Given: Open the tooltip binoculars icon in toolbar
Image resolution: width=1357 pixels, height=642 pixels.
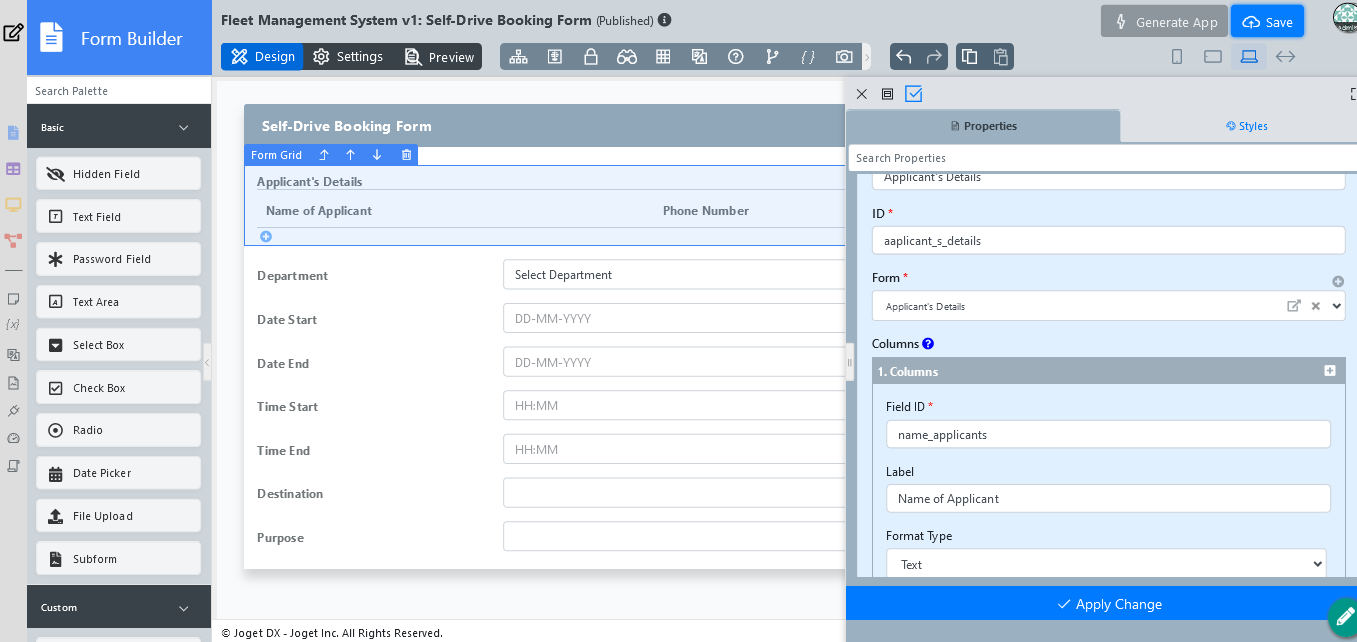Looking at the screenshot, I should tap(627, 57).
